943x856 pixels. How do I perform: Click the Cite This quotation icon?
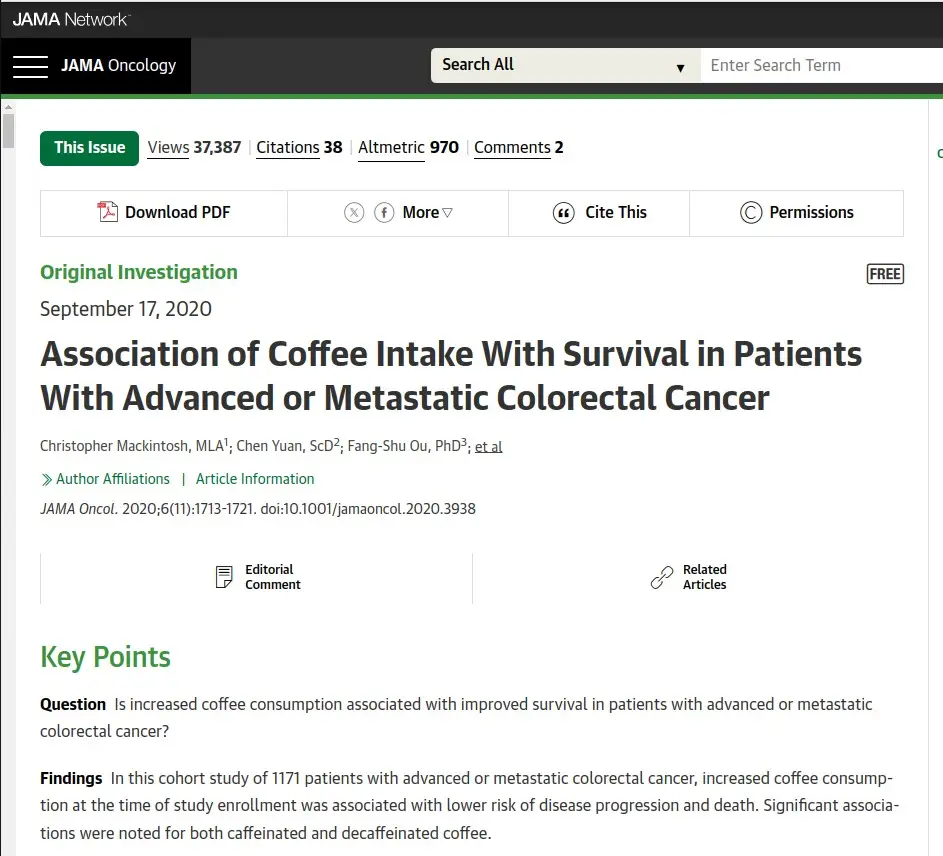(564, 213)
